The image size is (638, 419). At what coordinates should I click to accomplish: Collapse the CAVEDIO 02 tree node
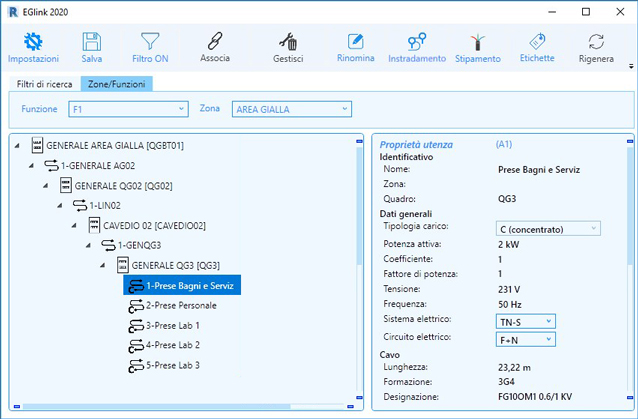(74, 225)
